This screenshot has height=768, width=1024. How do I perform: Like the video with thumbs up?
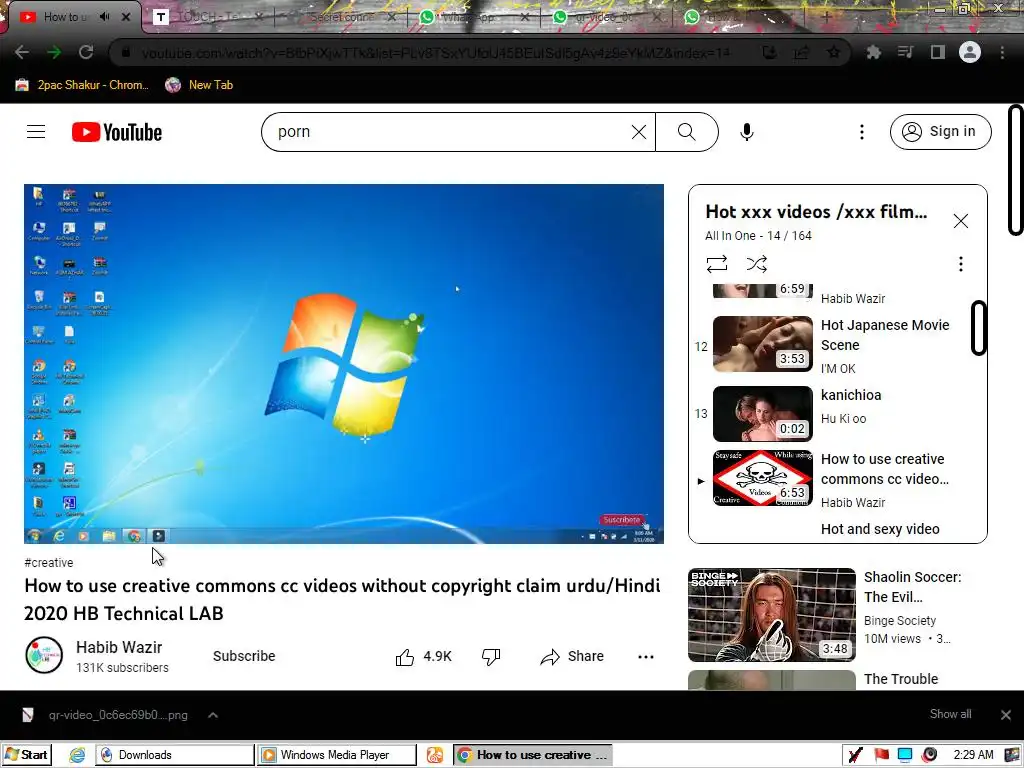[x=423, y=656]
